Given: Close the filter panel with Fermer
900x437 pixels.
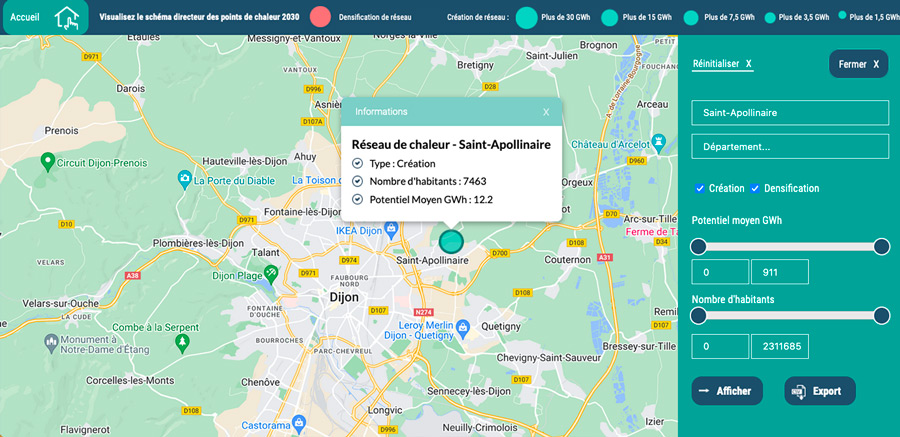Looking at the screenshot, I should point(858,64).
